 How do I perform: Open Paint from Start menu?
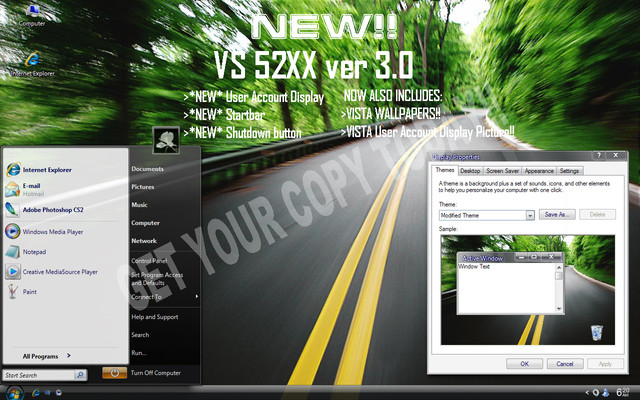tap(22, 291)
